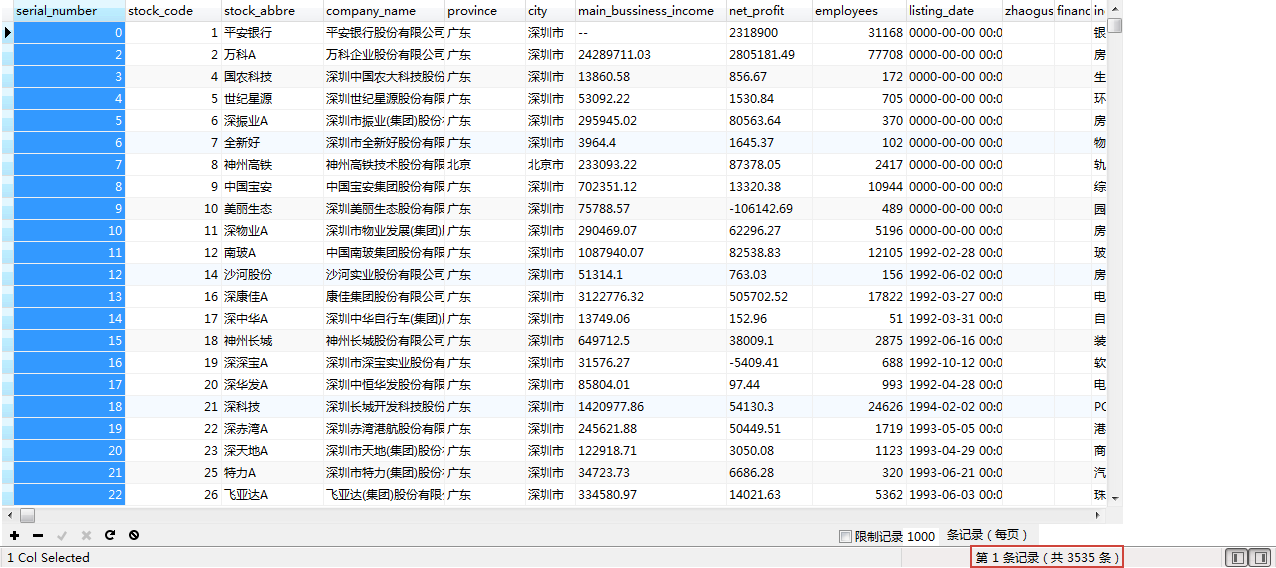The height and width of the screenshot is (568, 1276).
Task: Click the net_profit cell -5409.41
Action: pyautogui.click(x=769, y=363)
